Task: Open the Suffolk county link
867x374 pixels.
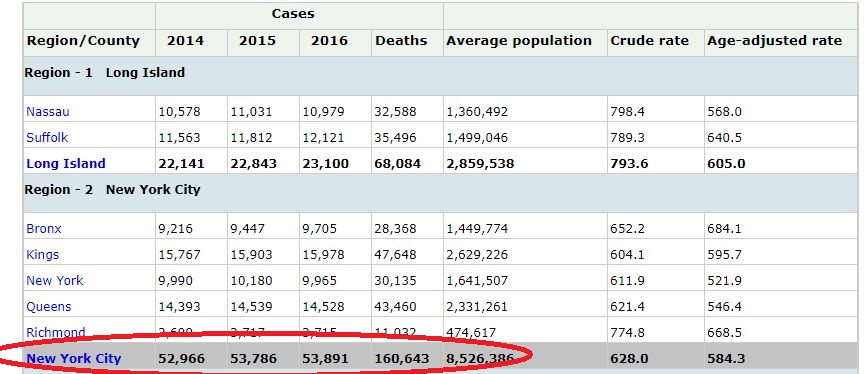Action: coord(47,138)
